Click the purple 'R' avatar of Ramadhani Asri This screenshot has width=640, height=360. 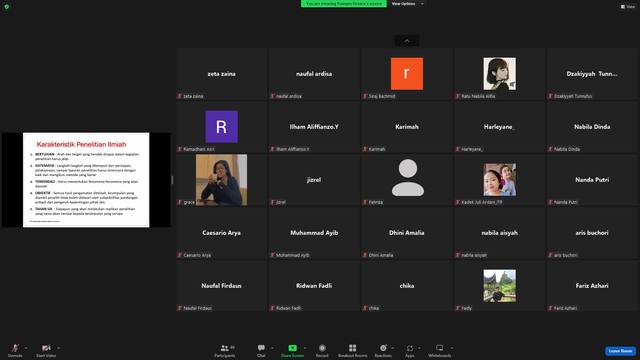[222, 127]
